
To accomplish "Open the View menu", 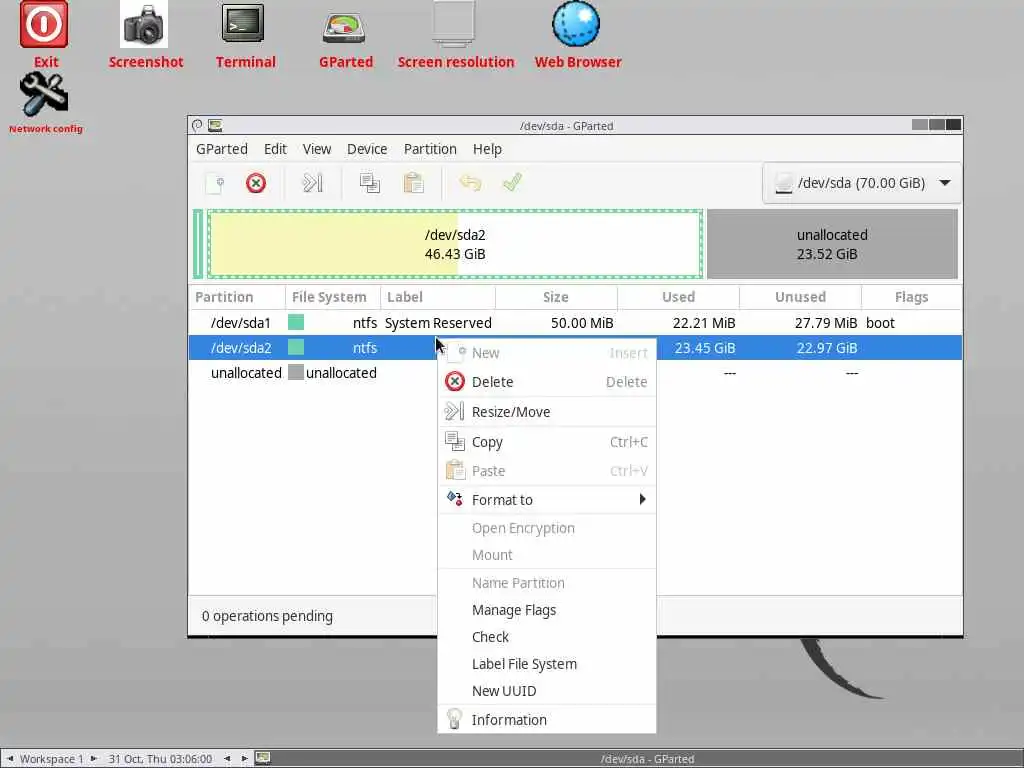I will 317,149.
